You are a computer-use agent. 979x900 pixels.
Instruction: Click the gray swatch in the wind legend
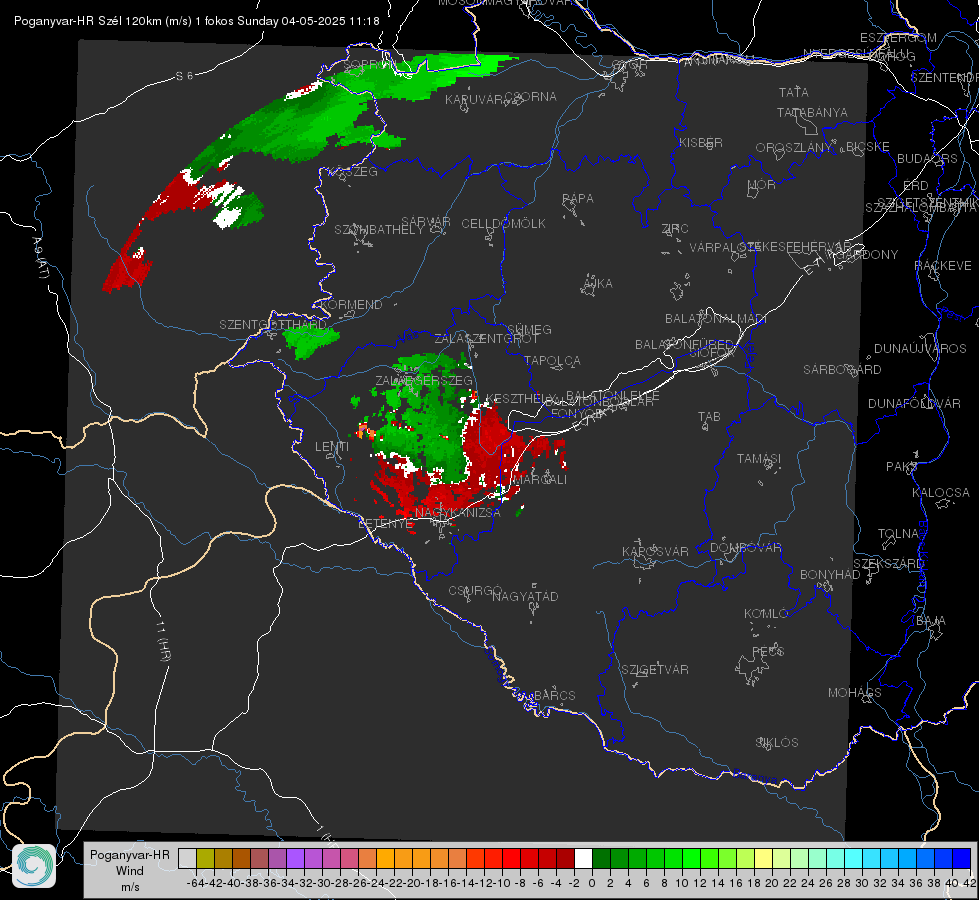point(187,859)
